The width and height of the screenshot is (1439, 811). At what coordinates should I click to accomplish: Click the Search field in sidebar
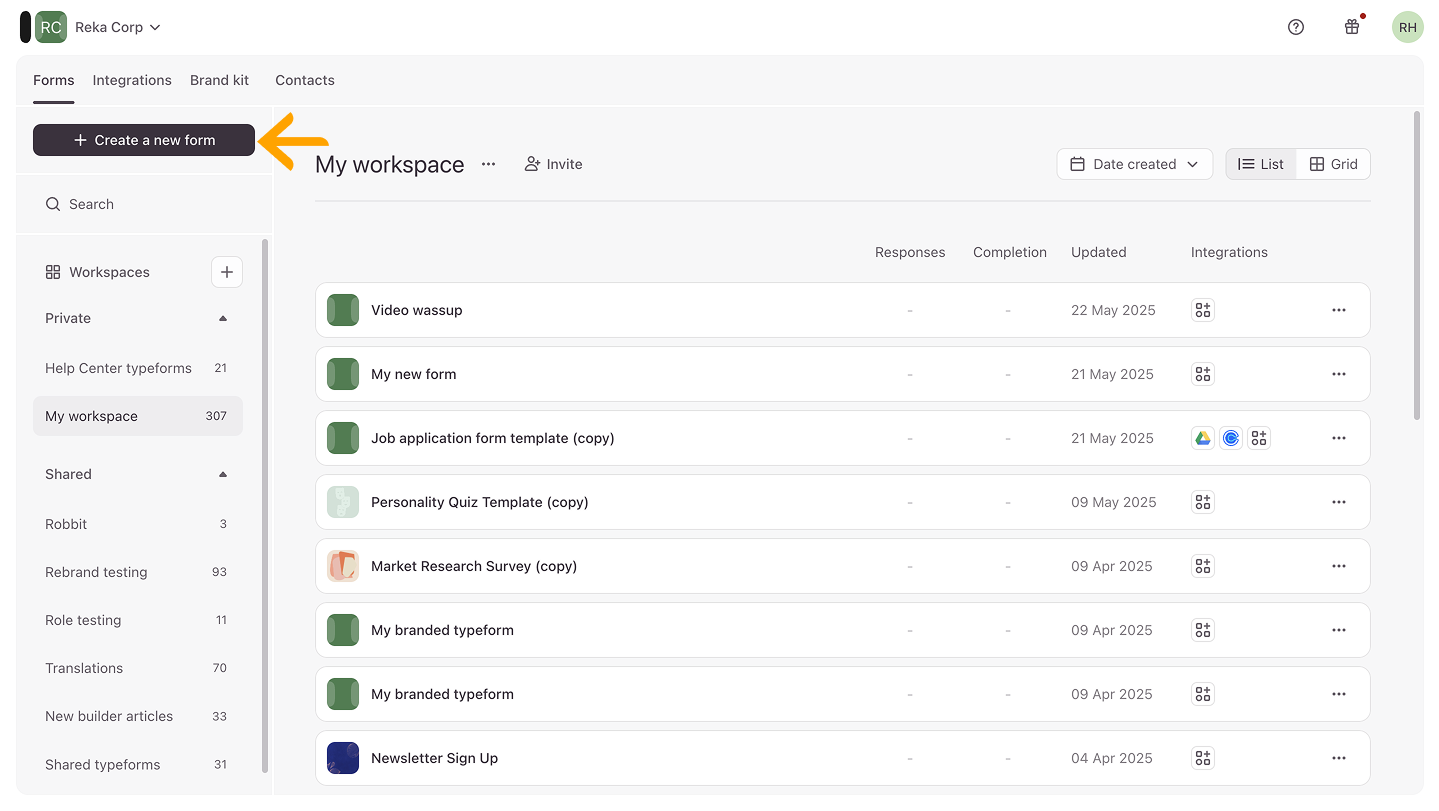(x=140, y=204)
